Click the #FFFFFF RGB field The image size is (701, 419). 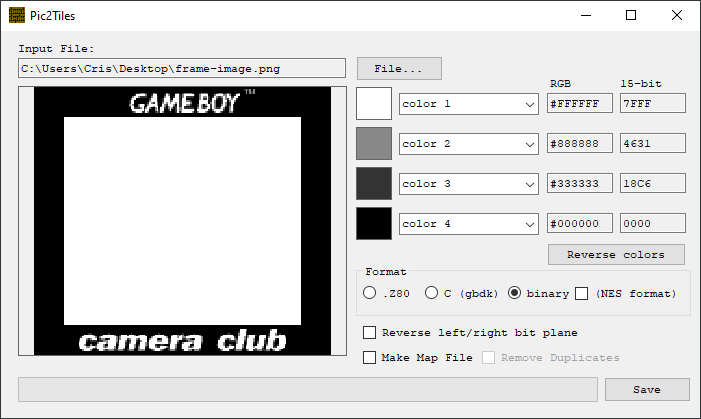[x=580, y=103]
